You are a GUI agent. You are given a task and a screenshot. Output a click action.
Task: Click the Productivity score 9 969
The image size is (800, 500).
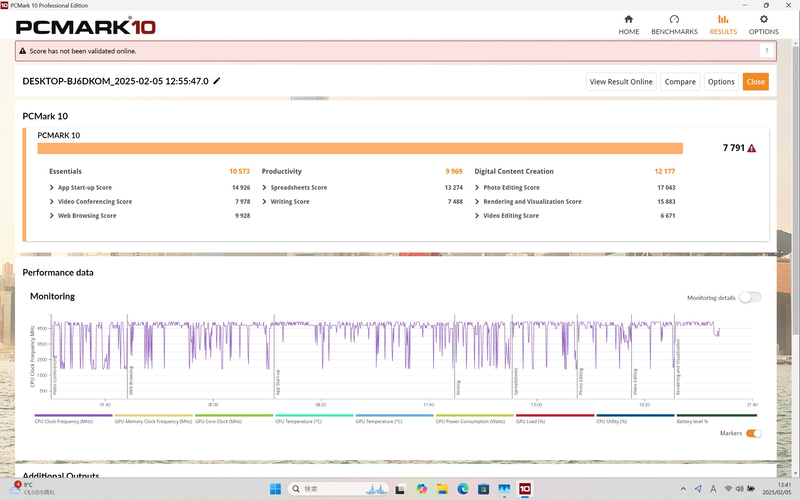pyautogui.click(x=454, y=171)
